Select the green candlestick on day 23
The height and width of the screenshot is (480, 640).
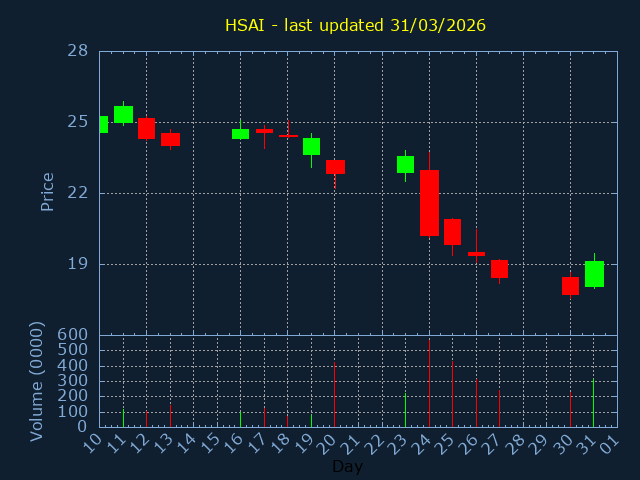click(405, 164)
